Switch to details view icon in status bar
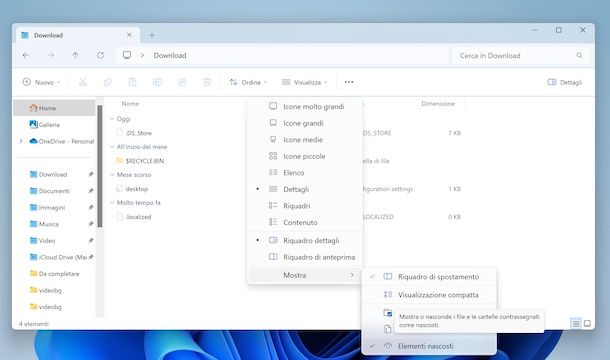610x360 pixels. coord(576,323)
